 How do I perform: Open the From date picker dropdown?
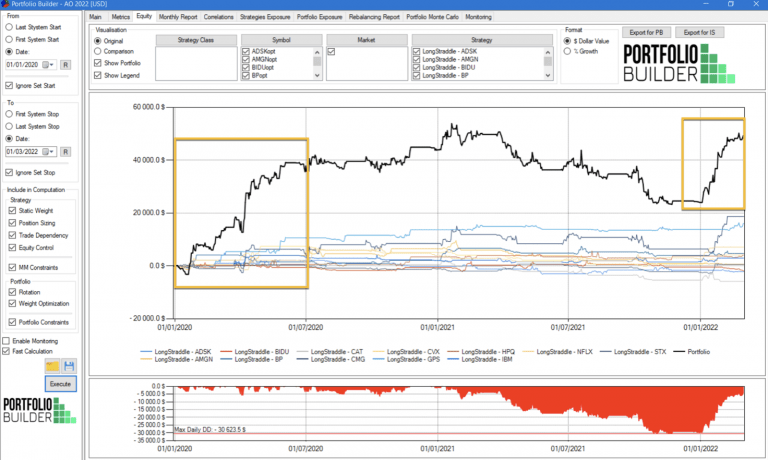coord(47,64)
